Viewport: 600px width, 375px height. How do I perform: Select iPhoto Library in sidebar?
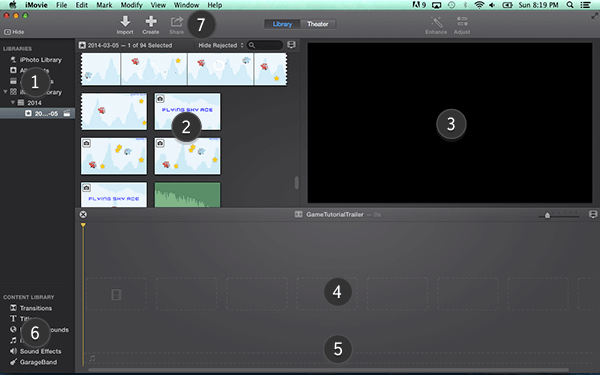coord(41,60)
